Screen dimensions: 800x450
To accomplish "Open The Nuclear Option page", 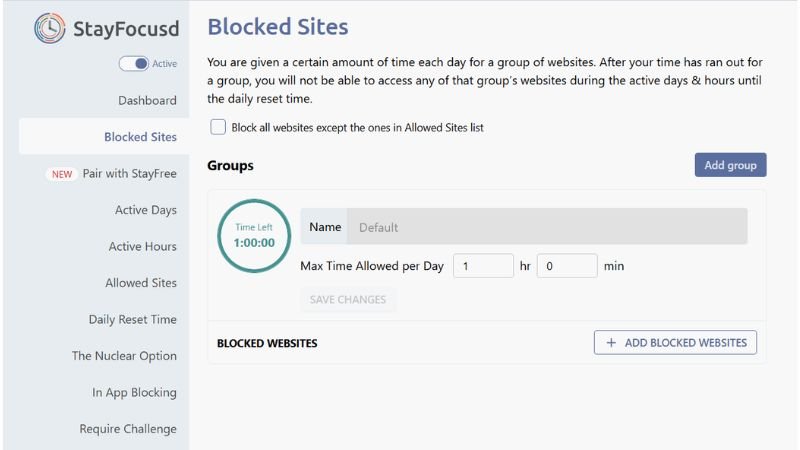I will [124, 356].
